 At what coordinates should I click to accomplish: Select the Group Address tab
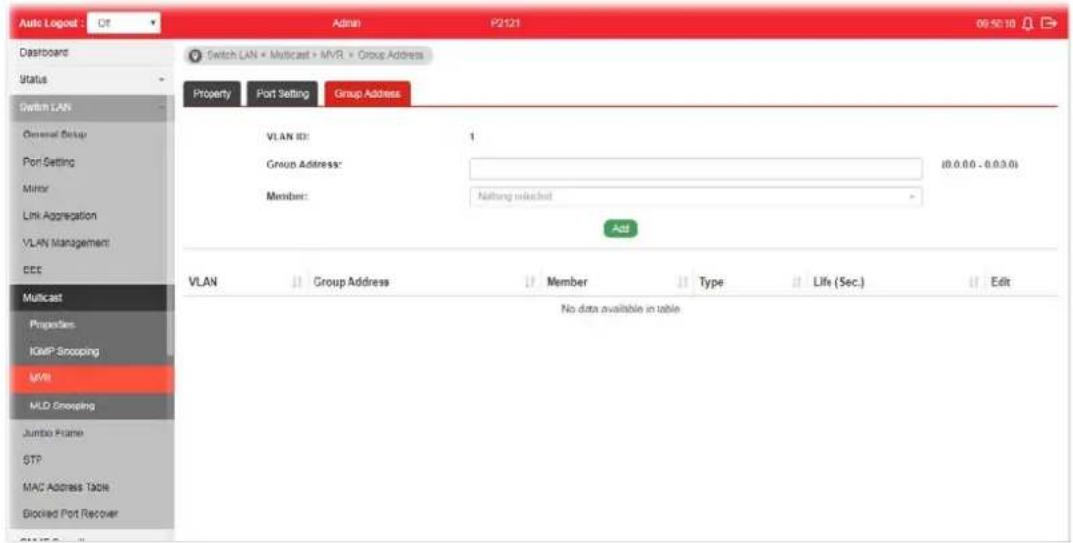point(367,94)
